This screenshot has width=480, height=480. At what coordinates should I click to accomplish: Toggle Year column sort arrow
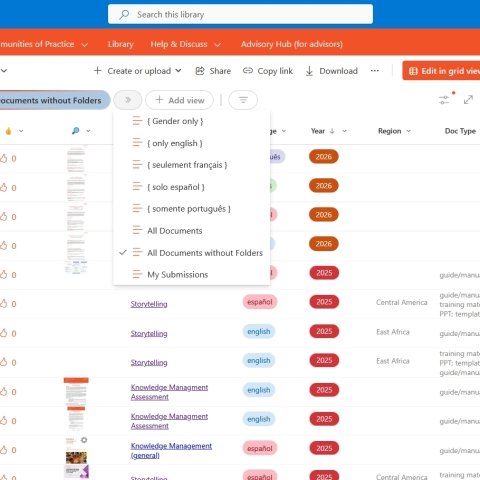coord(332,131)
